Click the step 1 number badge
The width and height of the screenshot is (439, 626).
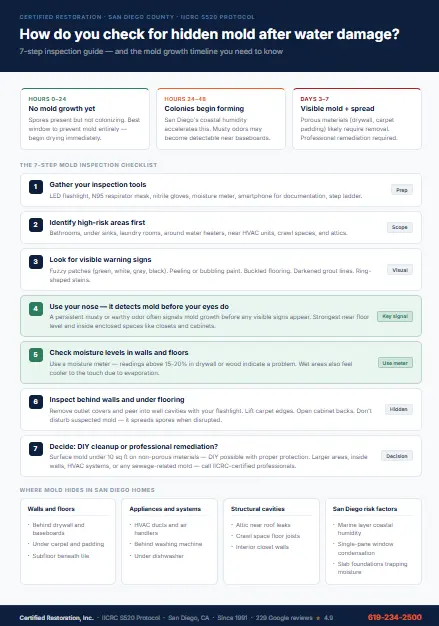(x=36, y=187)
